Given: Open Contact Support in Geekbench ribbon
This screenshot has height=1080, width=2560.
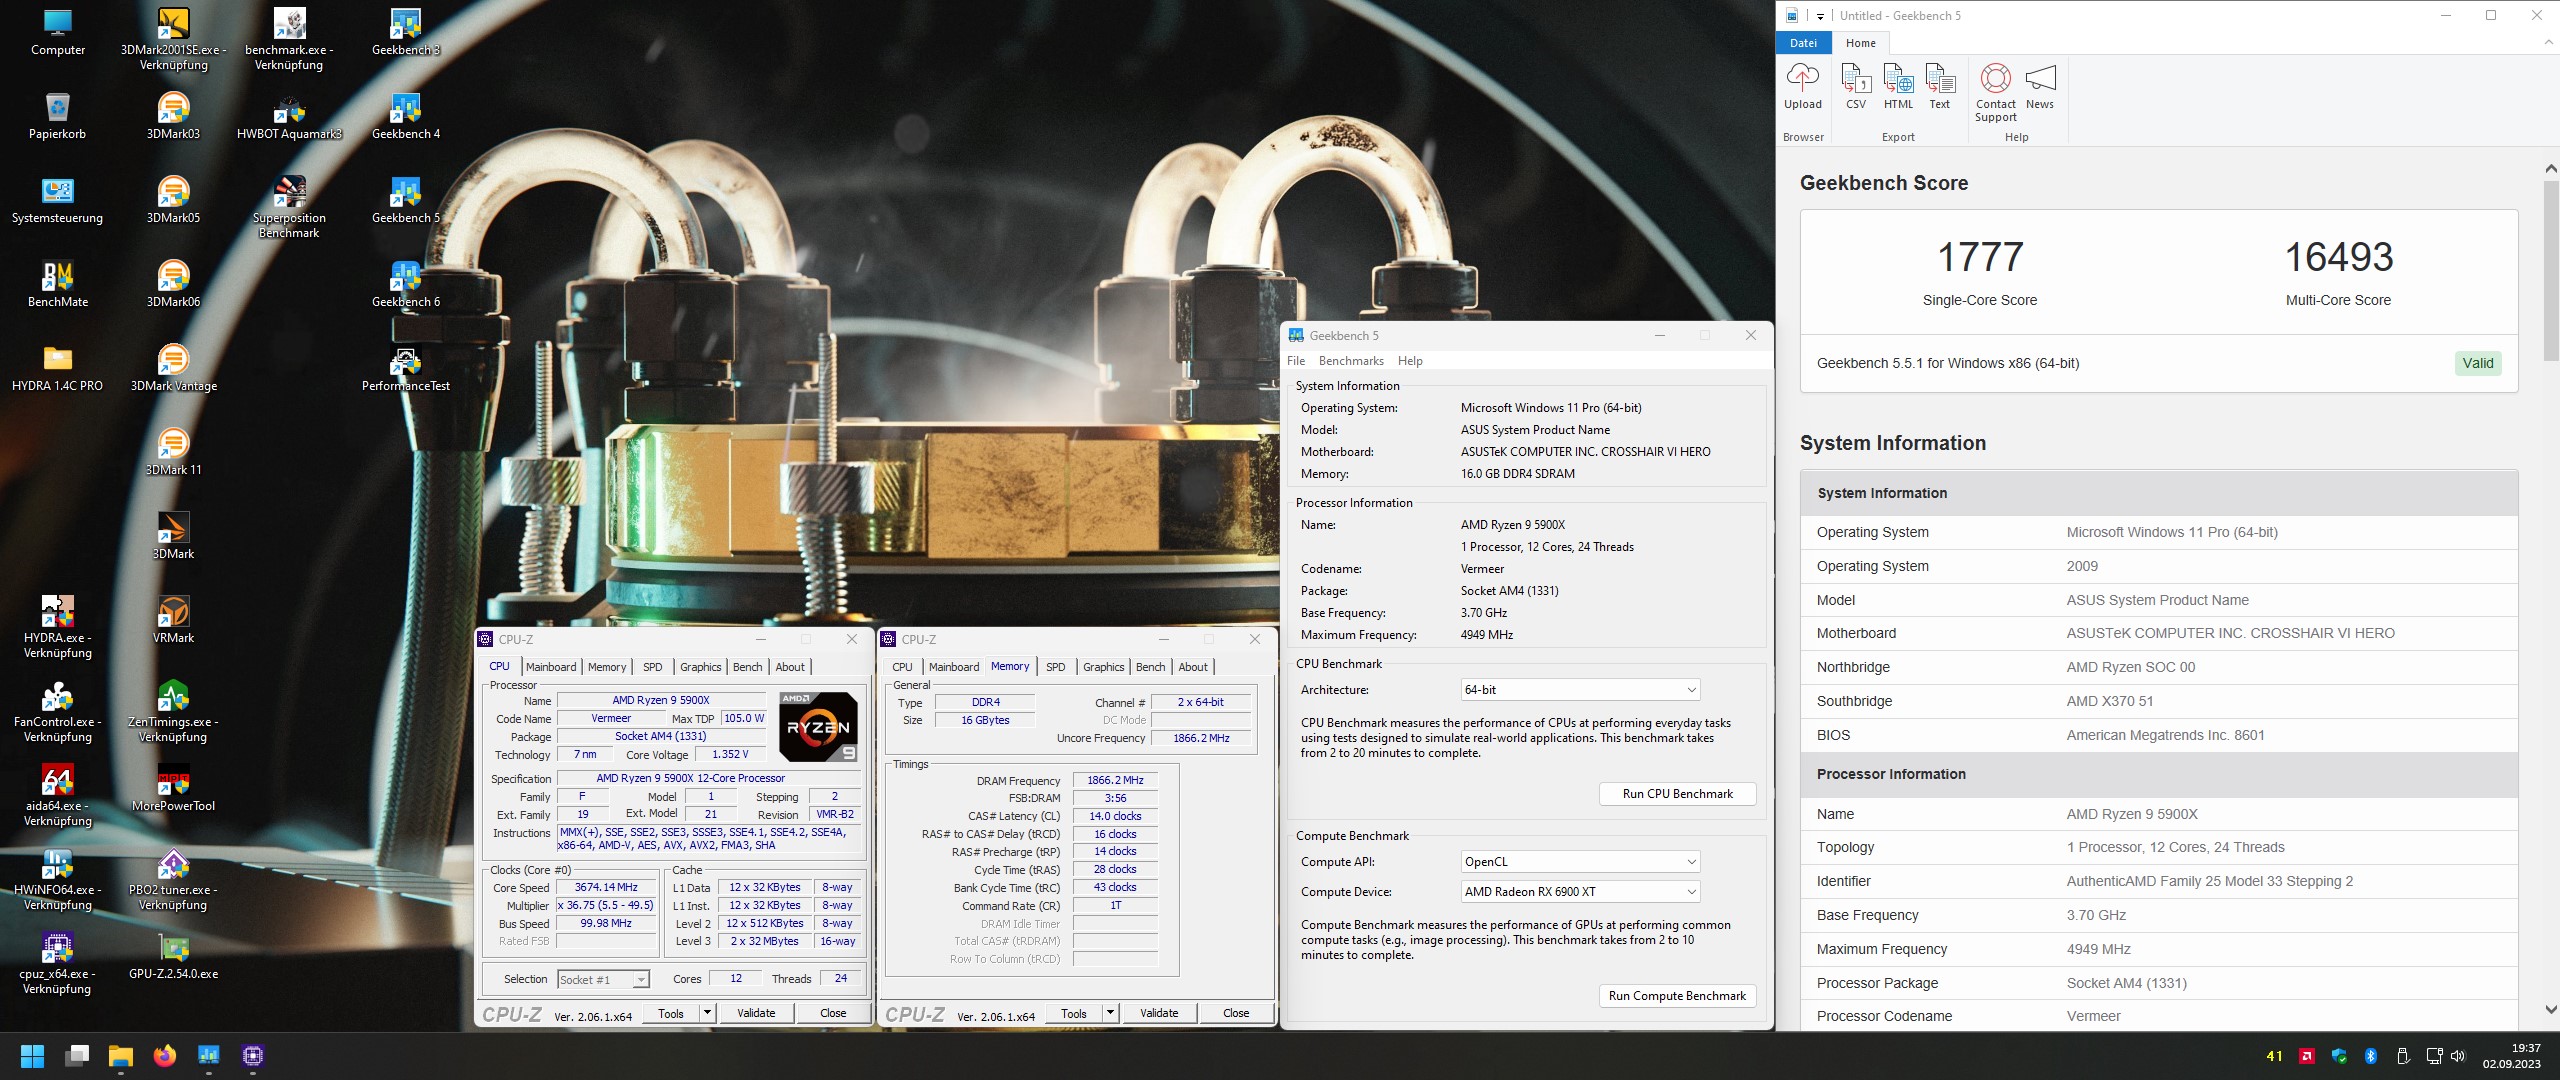Looking at the screenshot, I should click(1996, 93).
